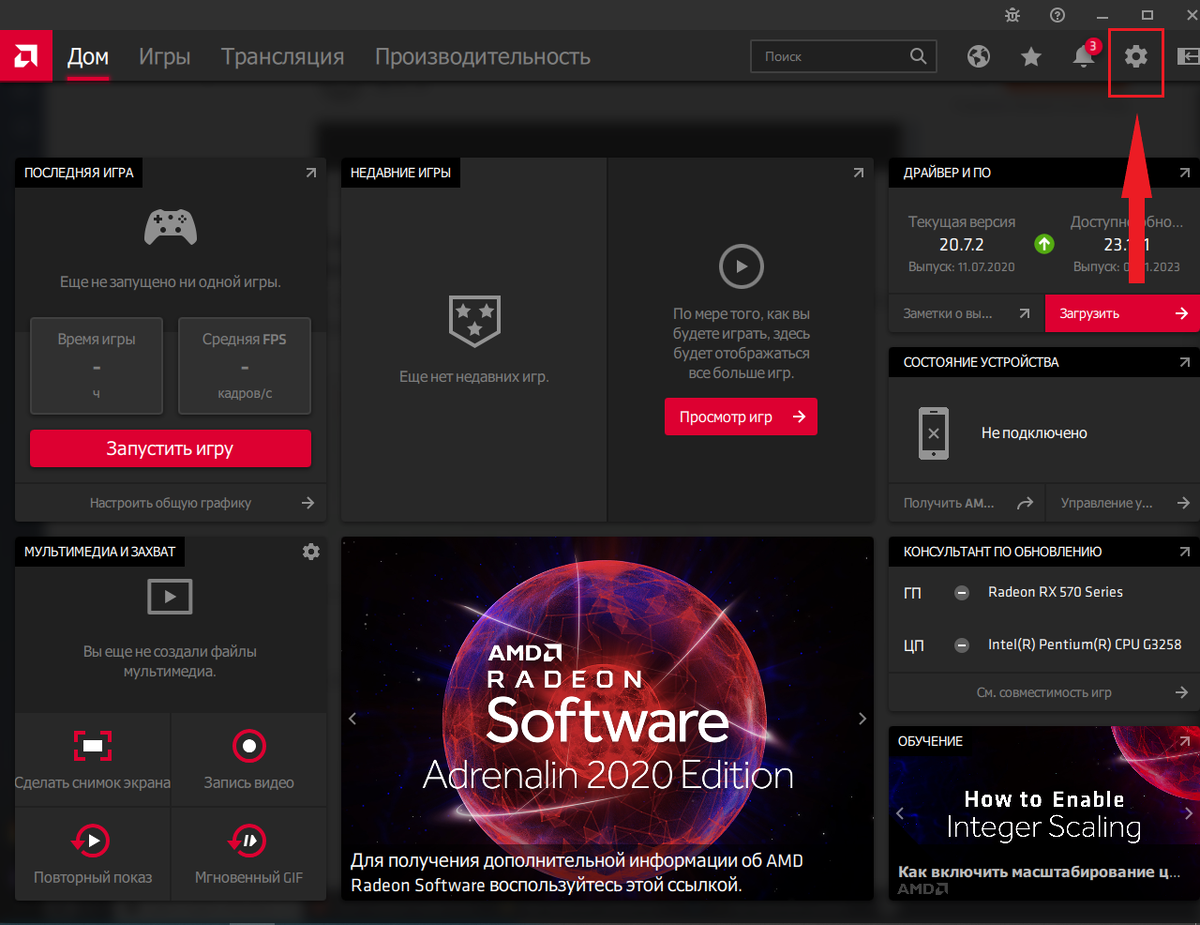Click the Время игры tile
Viewport: 1200px width, 925px height.
[x=96, y=365]
